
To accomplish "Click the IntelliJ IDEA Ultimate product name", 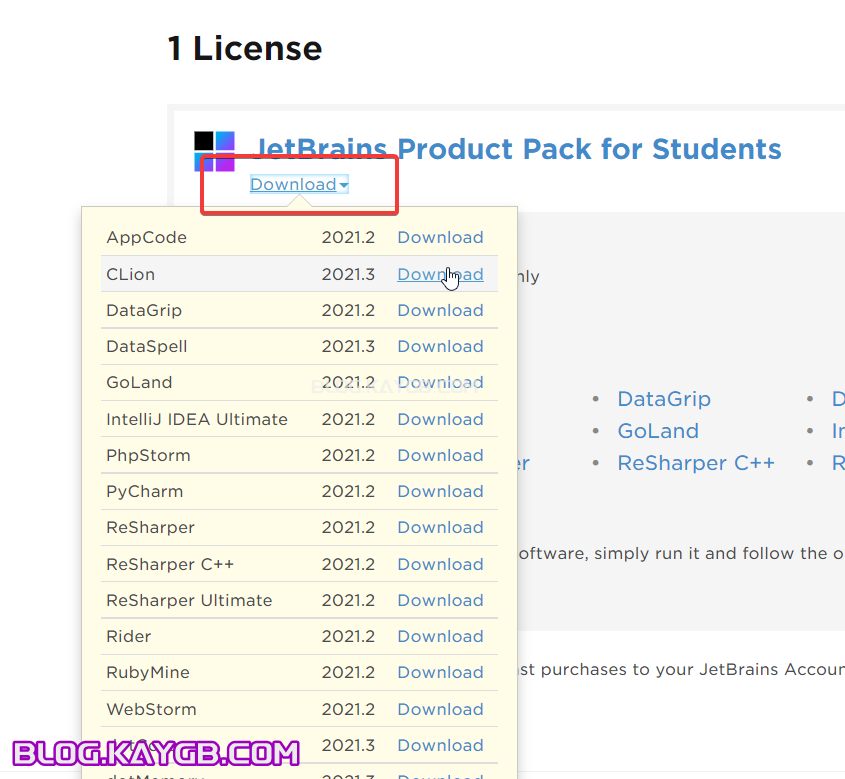I will click(197, 419).
